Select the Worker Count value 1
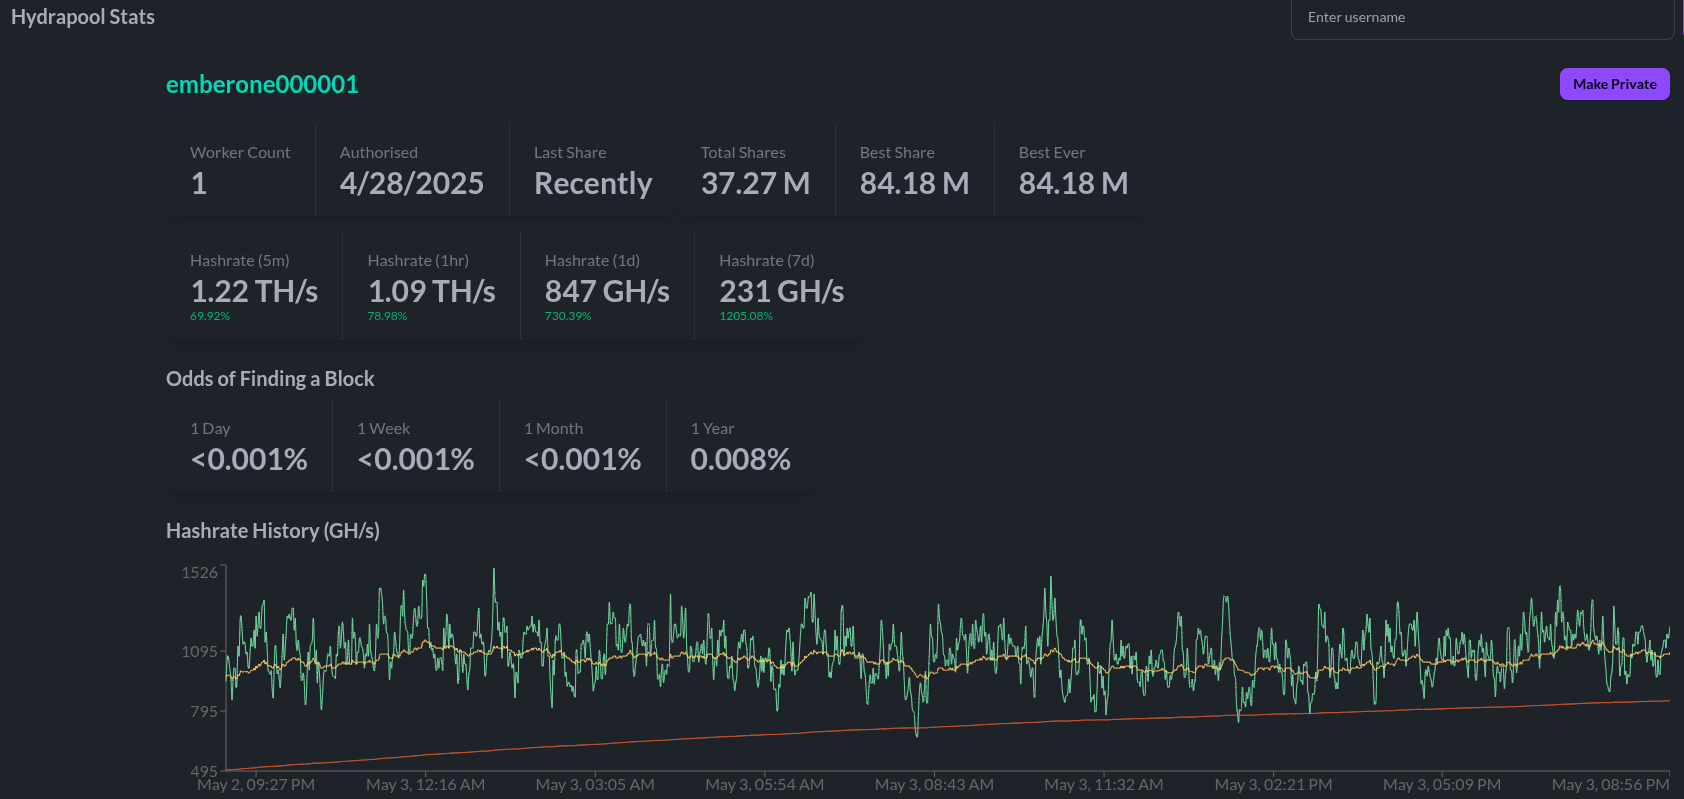Screen dimensions: 1684x799 pos(199,183)
